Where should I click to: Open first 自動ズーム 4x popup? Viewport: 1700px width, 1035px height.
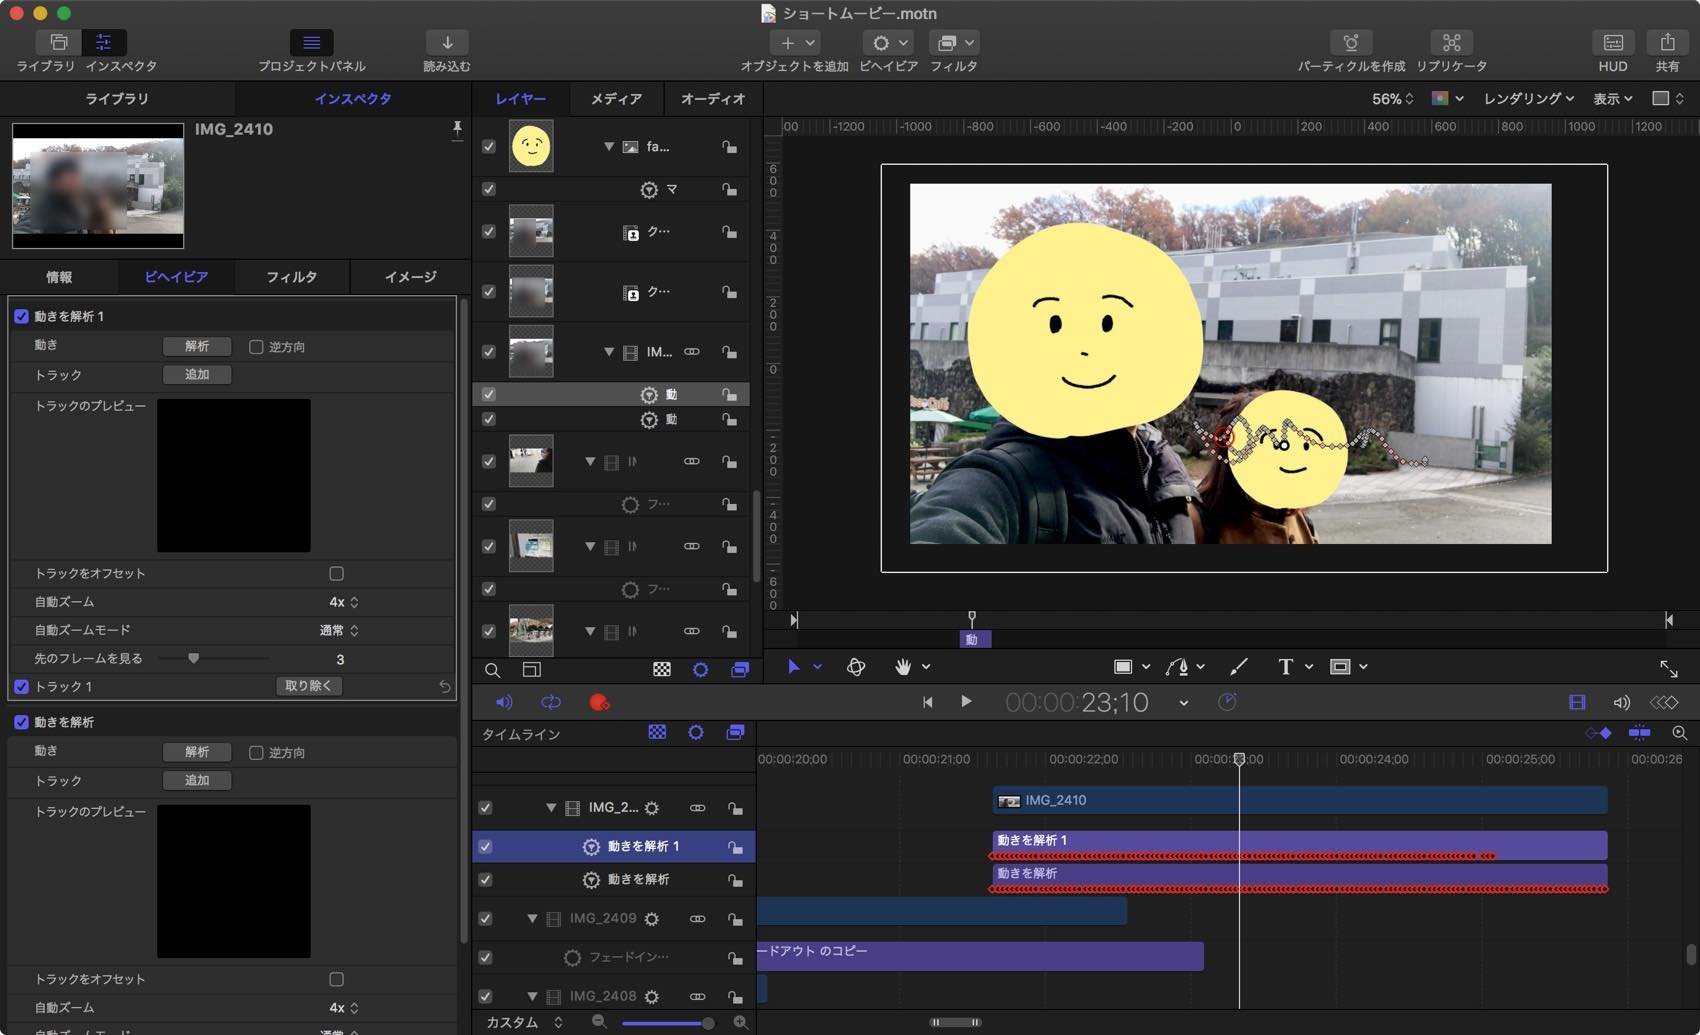point(343,602)
